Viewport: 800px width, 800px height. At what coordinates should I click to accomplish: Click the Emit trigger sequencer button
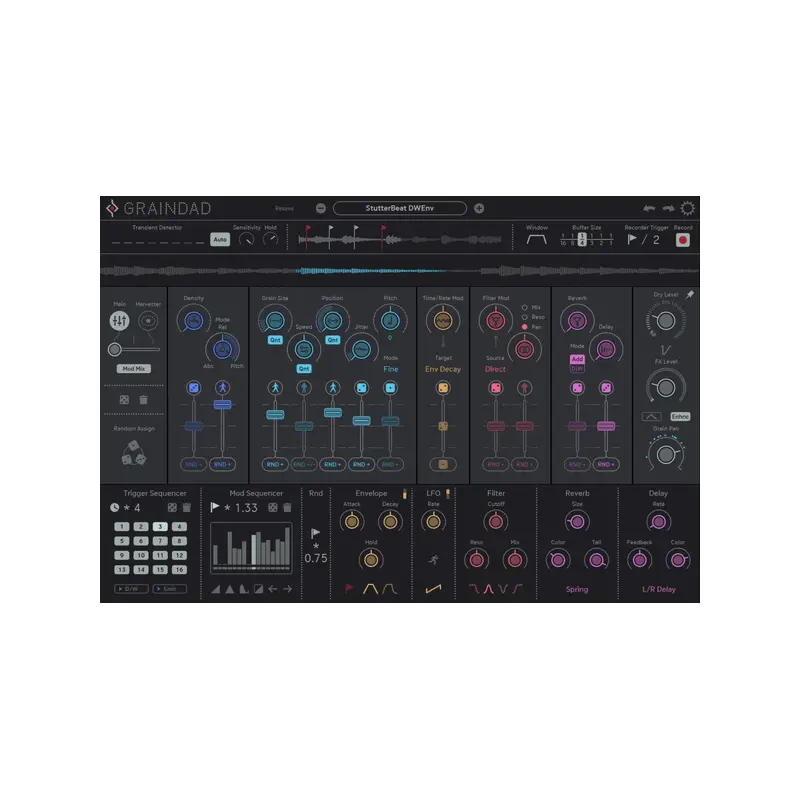pos(169,589)
